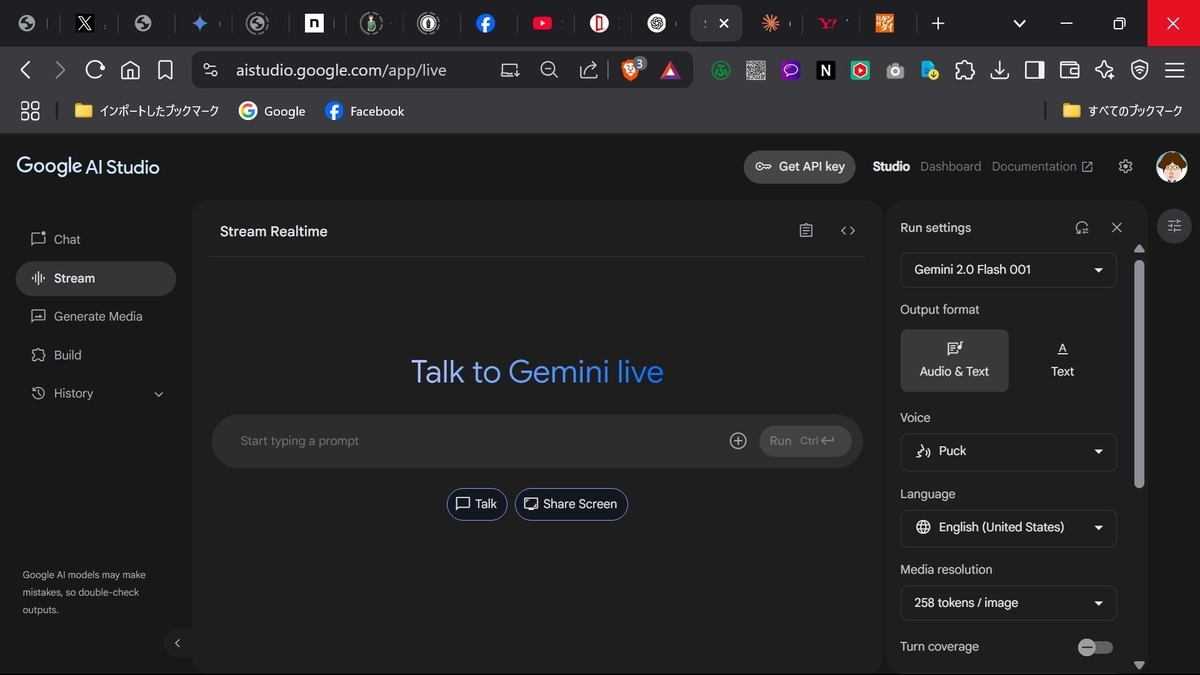Viewport: 1200px width, 675px height.
Task: Open the apps grid in bookmarks bar
Action: [30, 111]
